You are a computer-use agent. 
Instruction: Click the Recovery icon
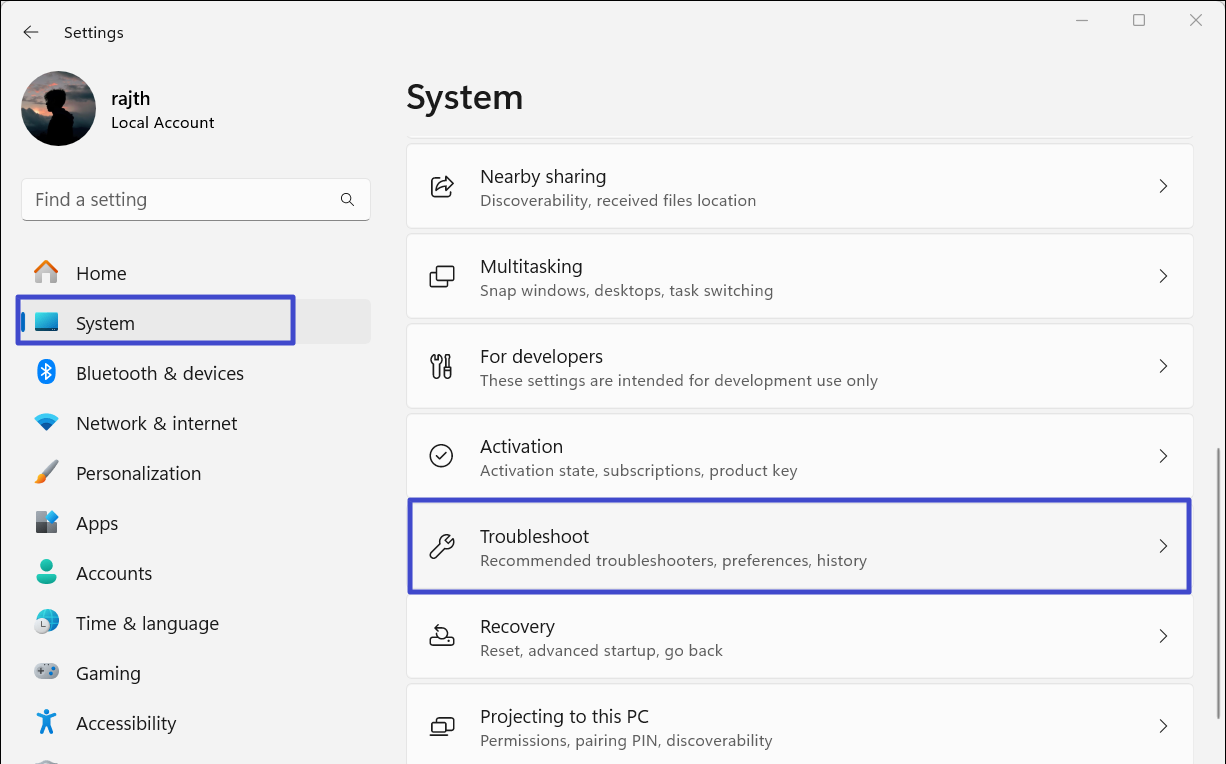click(x=441, y=636)
